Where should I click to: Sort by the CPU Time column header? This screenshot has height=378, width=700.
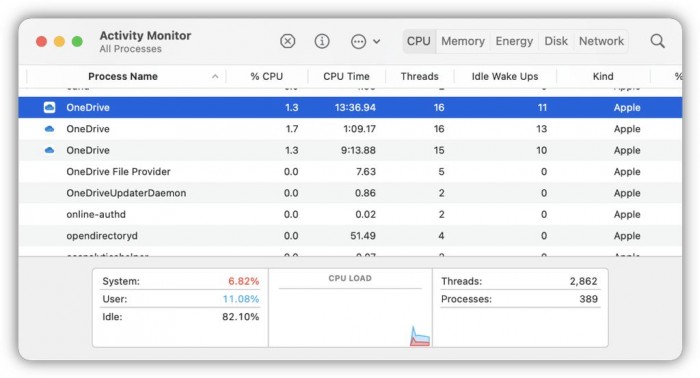(346, 76)
